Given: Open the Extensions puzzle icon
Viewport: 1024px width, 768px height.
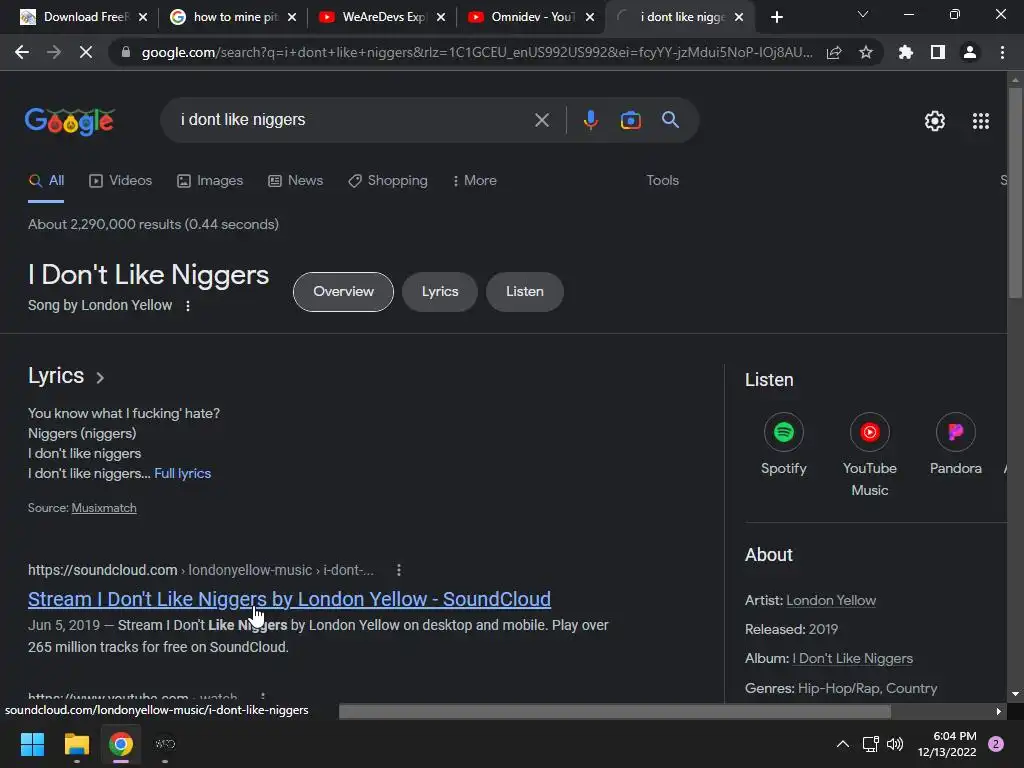Looking at the screenshot, I should pyautogui.click(x=906, y=52).
